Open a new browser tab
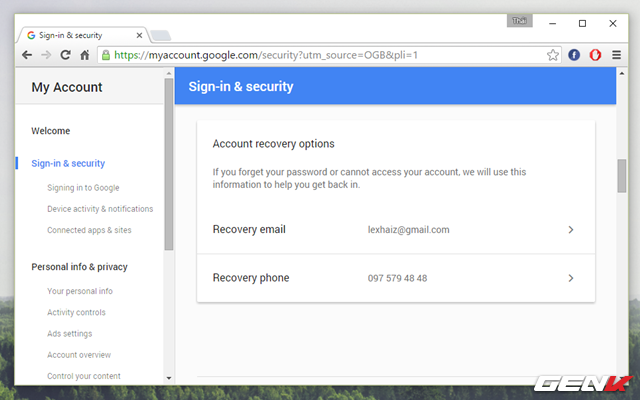Screen dimensions: 640x400 [x=160, y=36]
